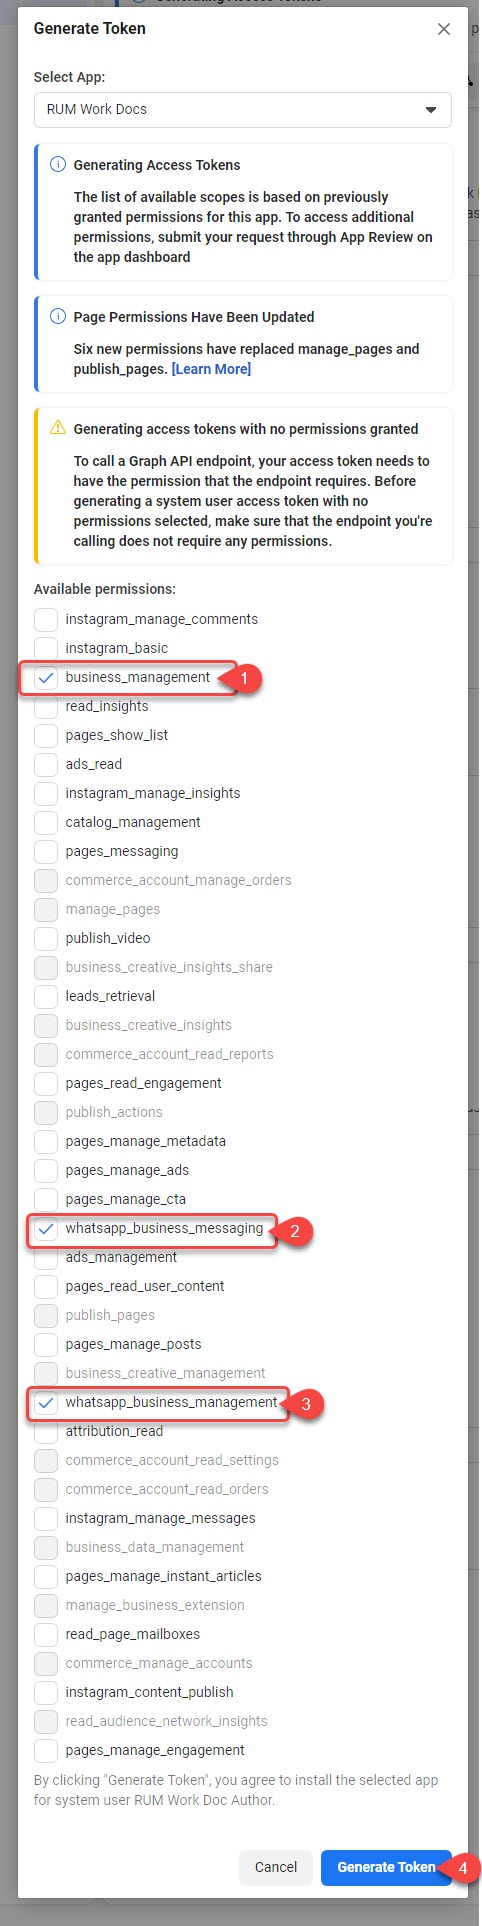Select the ads_read permission checkbox
Screen dimensions: 482x1926
coord(46,764)
